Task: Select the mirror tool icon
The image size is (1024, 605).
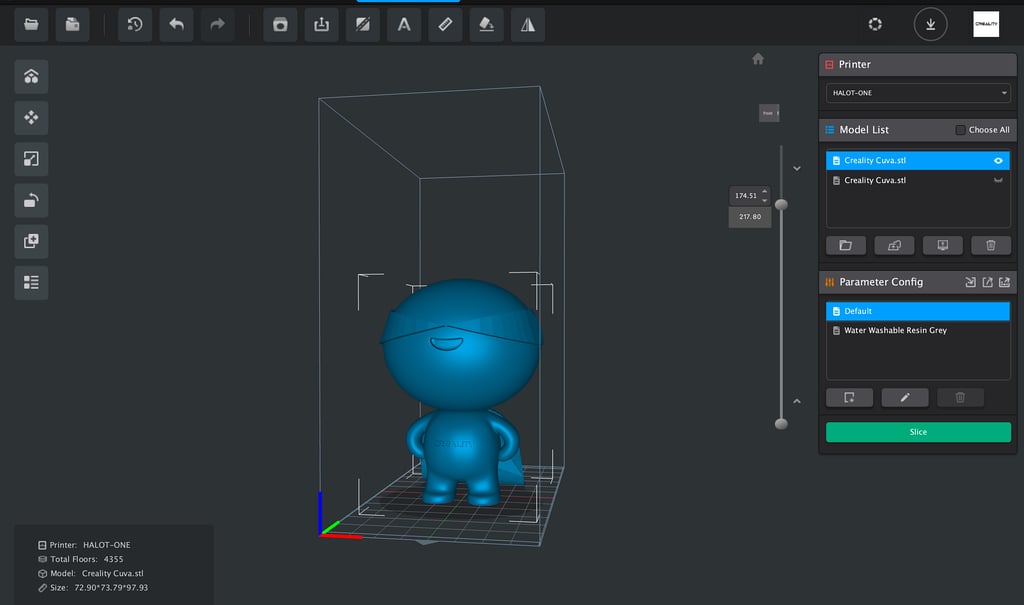Action: point(528,25)
